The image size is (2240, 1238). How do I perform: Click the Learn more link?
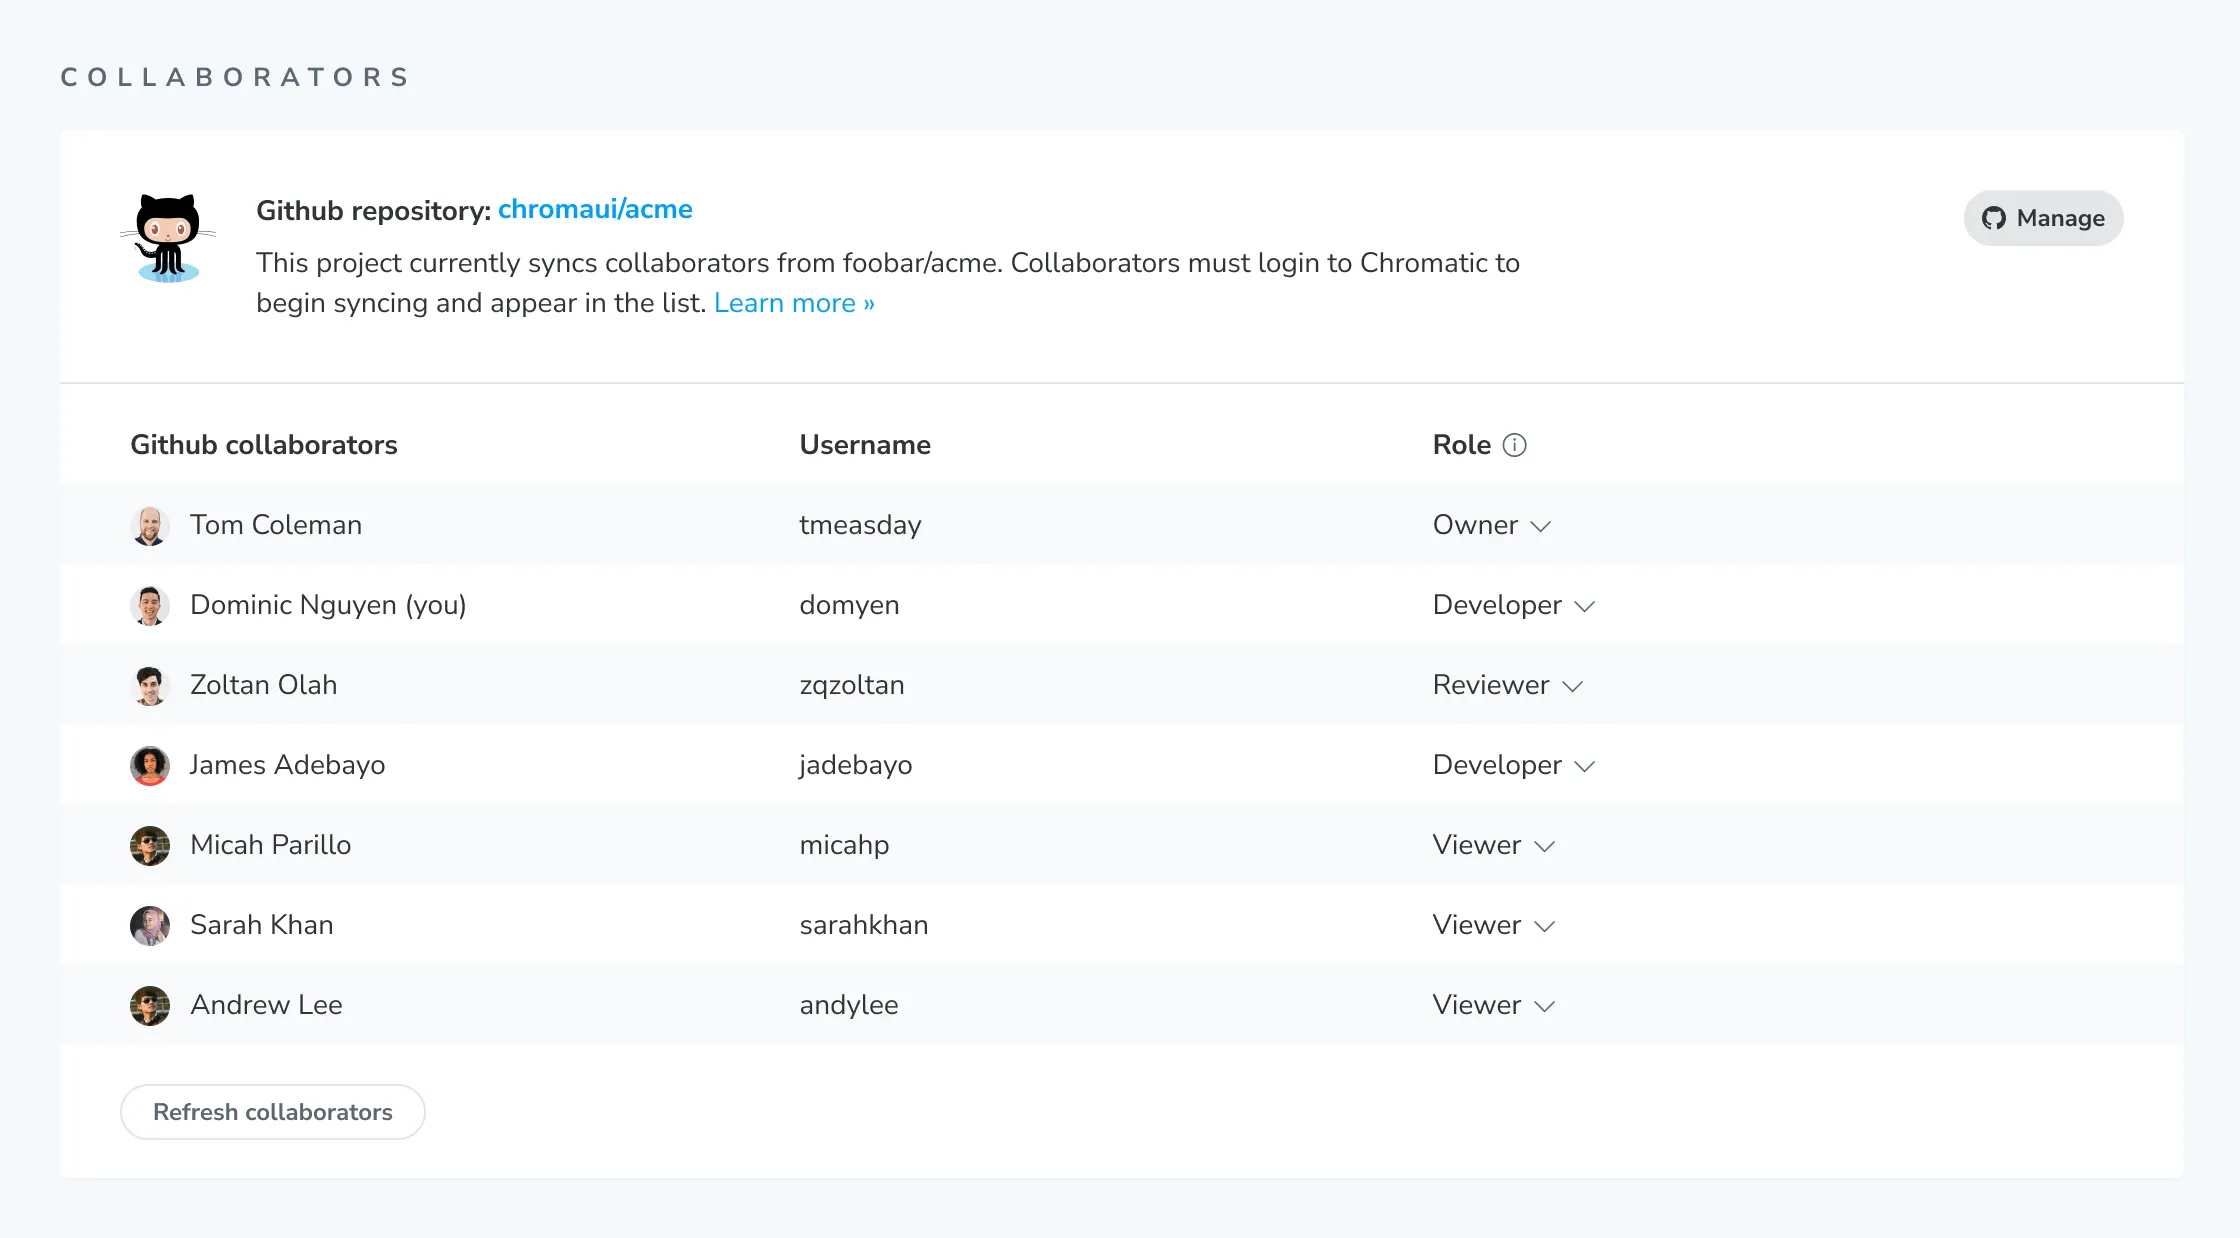[x=795, y=303]
